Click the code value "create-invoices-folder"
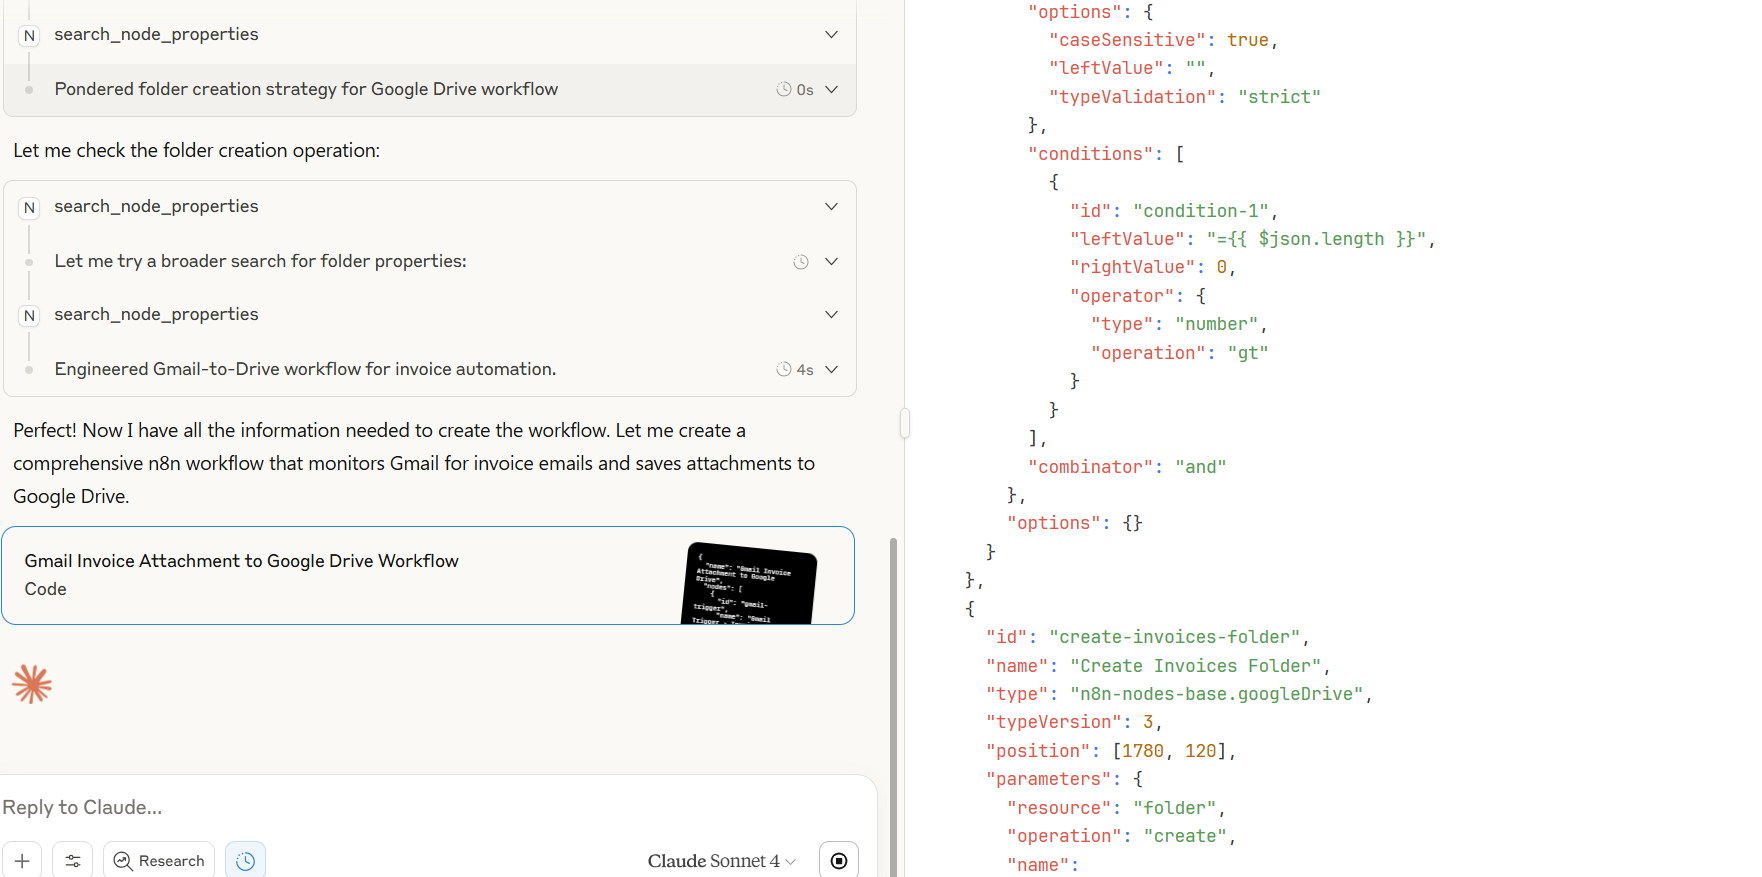The width and height of the screenshot is (1762, 877). point(1174,637)
